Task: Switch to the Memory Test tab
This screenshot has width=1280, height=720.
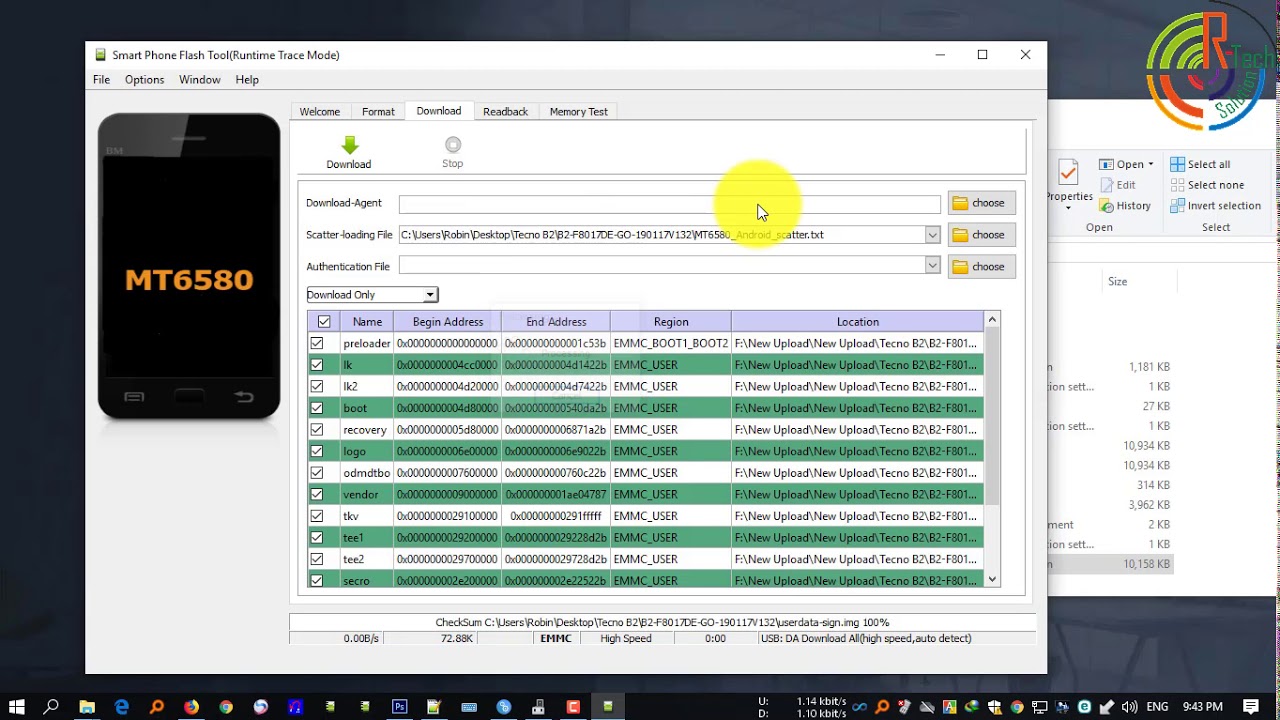Action: pos(578,112)
